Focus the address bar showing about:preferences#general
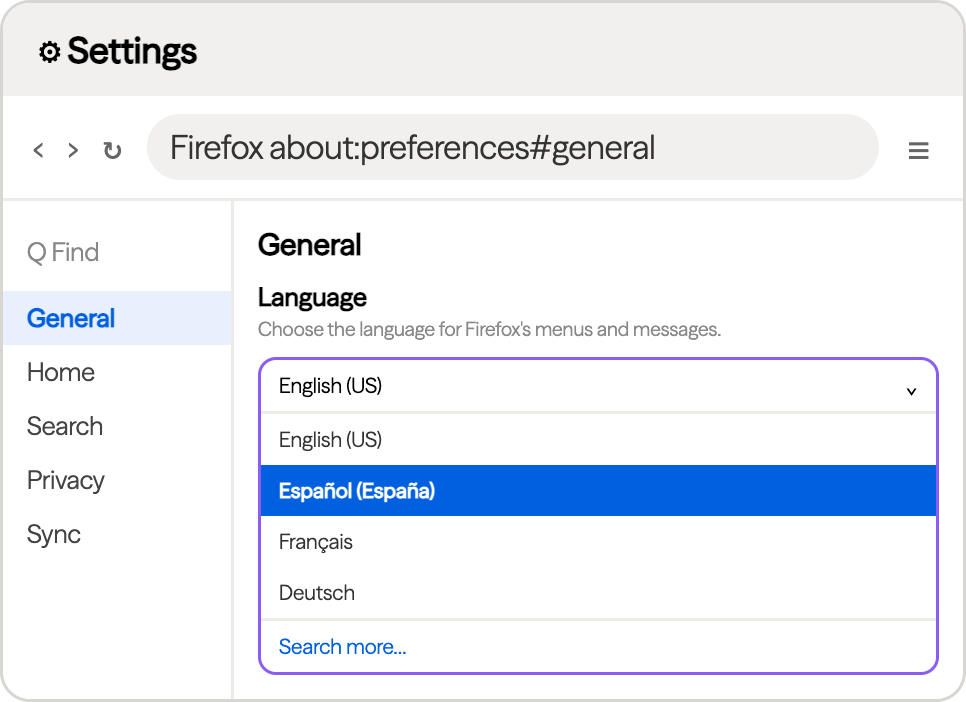This screenshot has width=966, height=702. (513, 147)
